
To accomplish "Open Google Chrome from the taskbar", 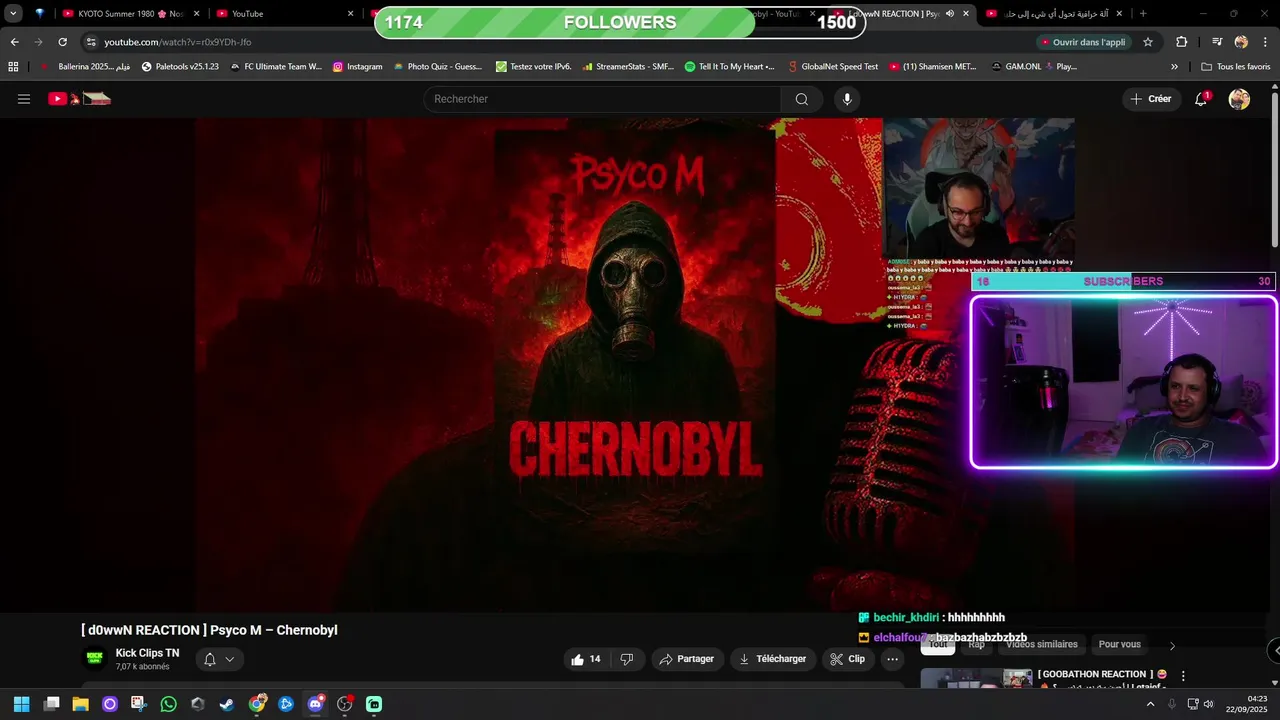I will [x=257, y=704].
